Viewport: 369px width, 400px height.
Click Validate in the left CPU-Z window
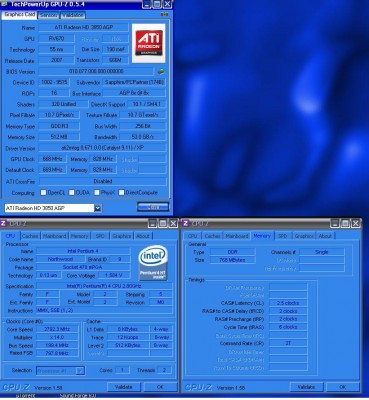pyautogui.click(x=124, y=387)
